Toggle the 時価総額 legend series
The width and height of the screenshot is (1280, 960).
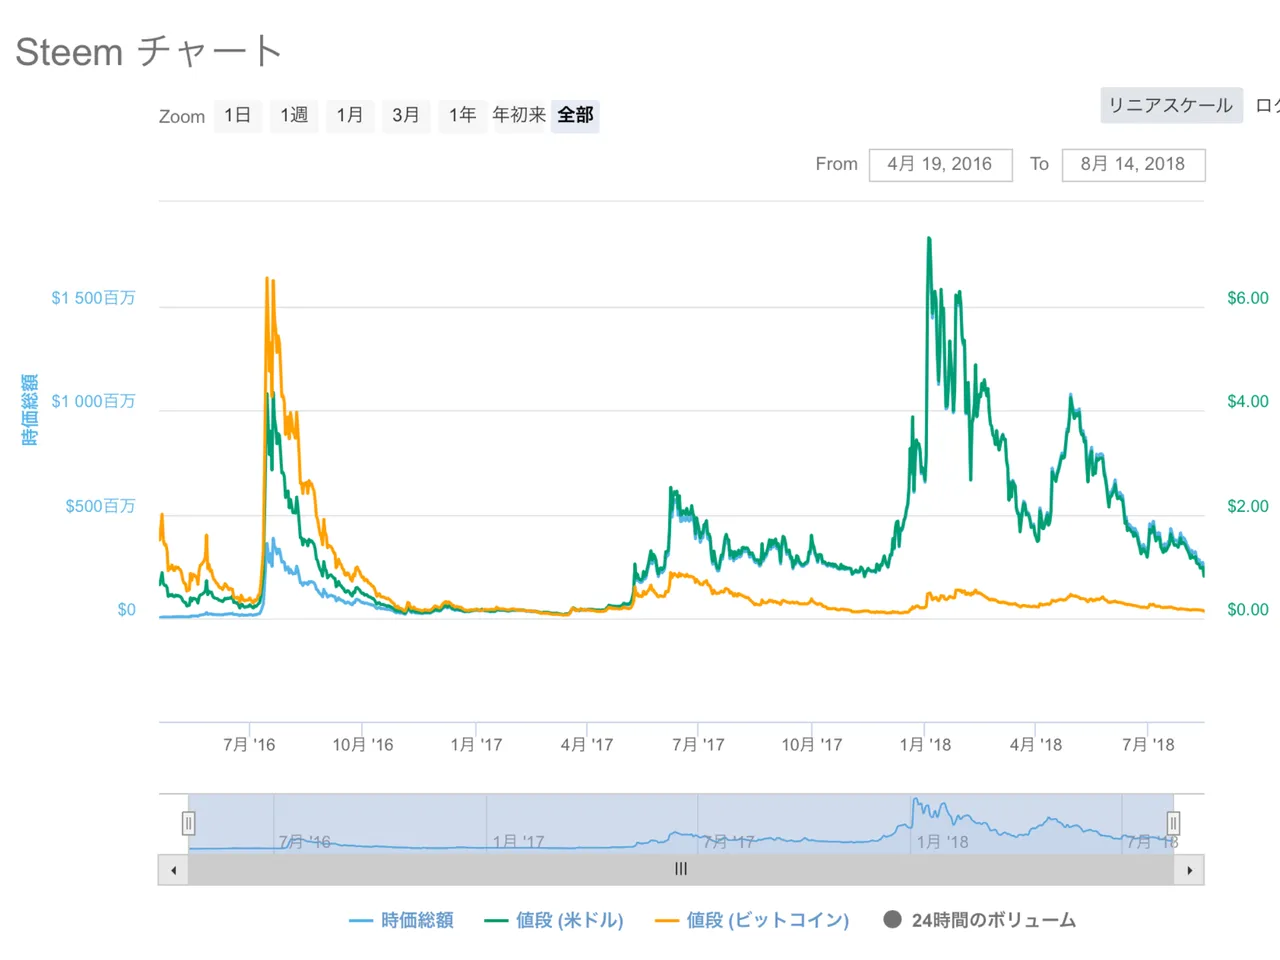pyautogui.click(x=401, y=920)
